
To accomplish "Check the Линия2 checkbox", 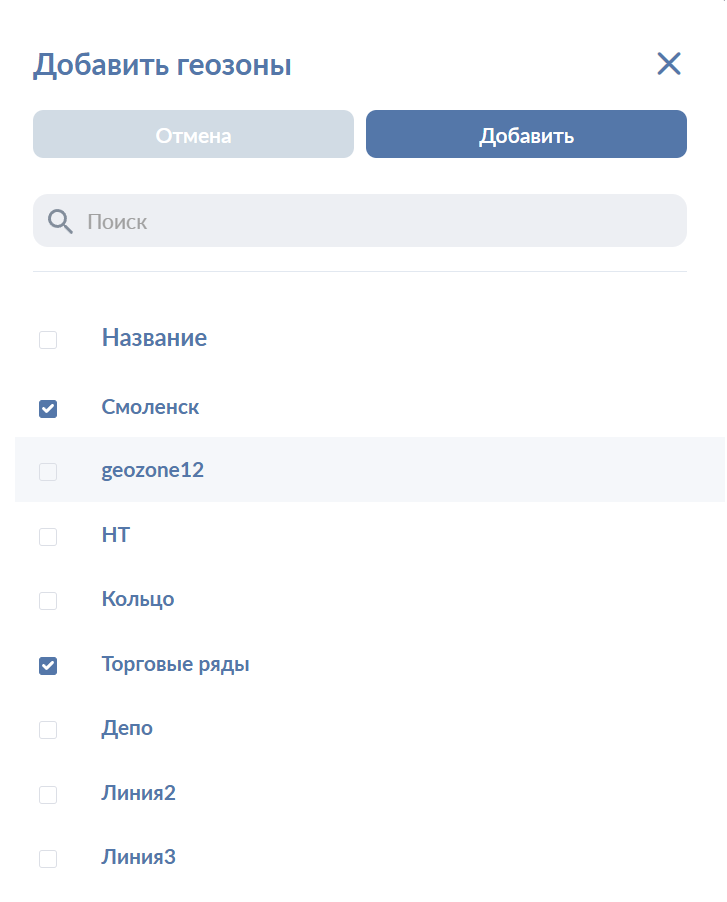I will click(x=48, y=795).
